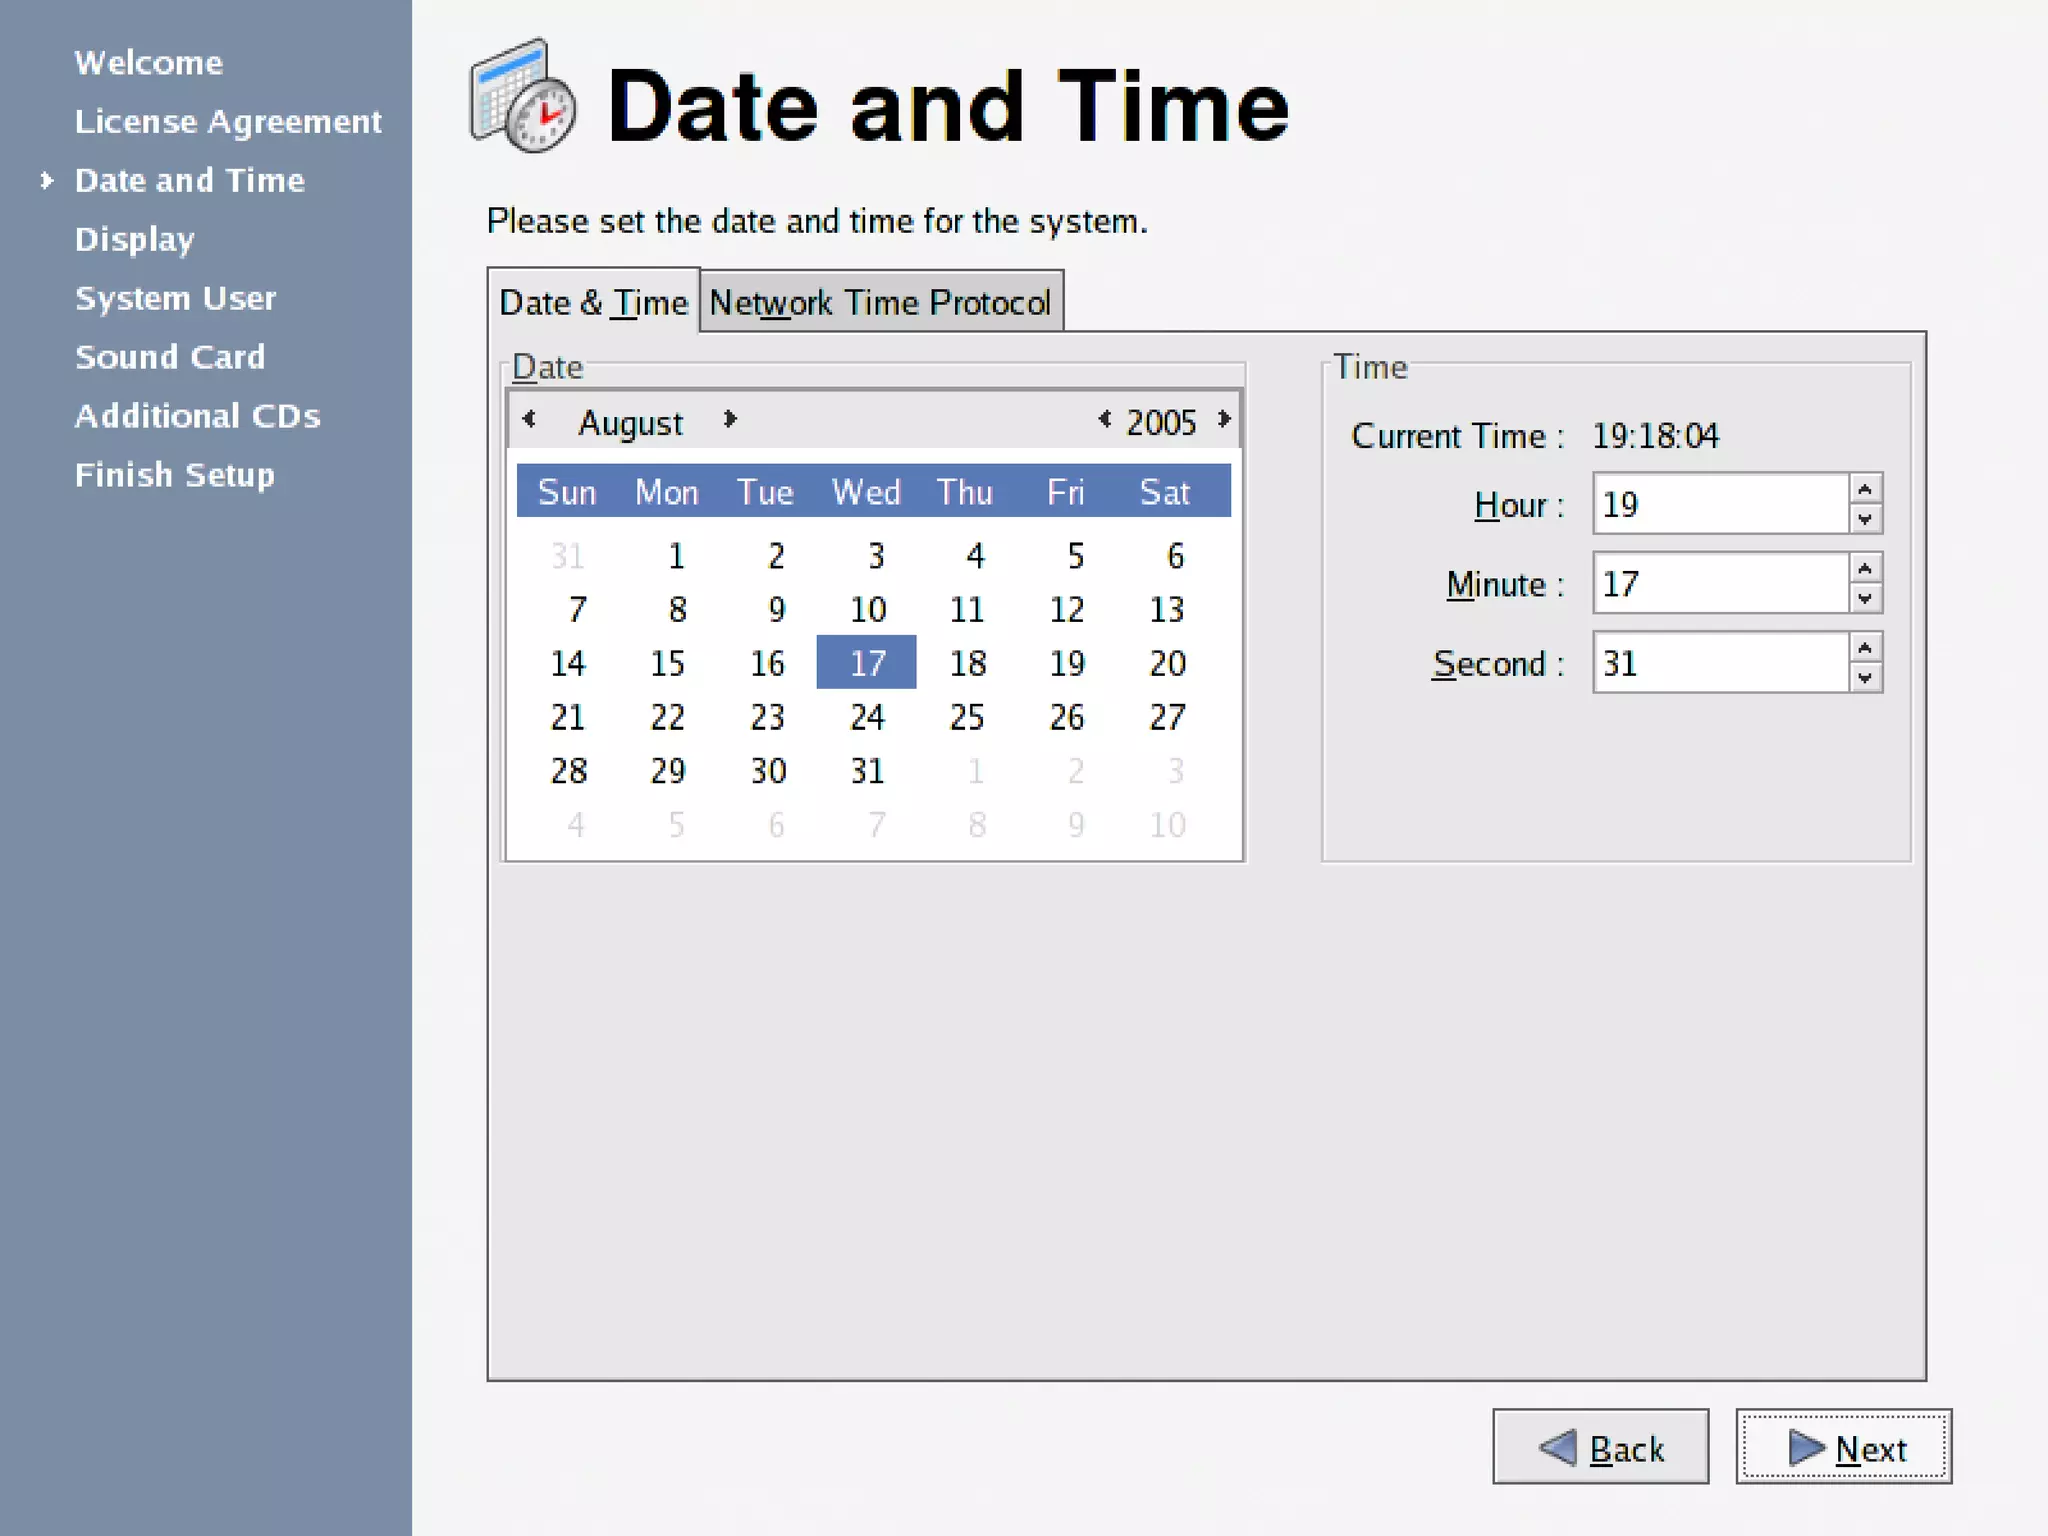Click the Date and Time calendar-clock icon

[x=523, y=98]
